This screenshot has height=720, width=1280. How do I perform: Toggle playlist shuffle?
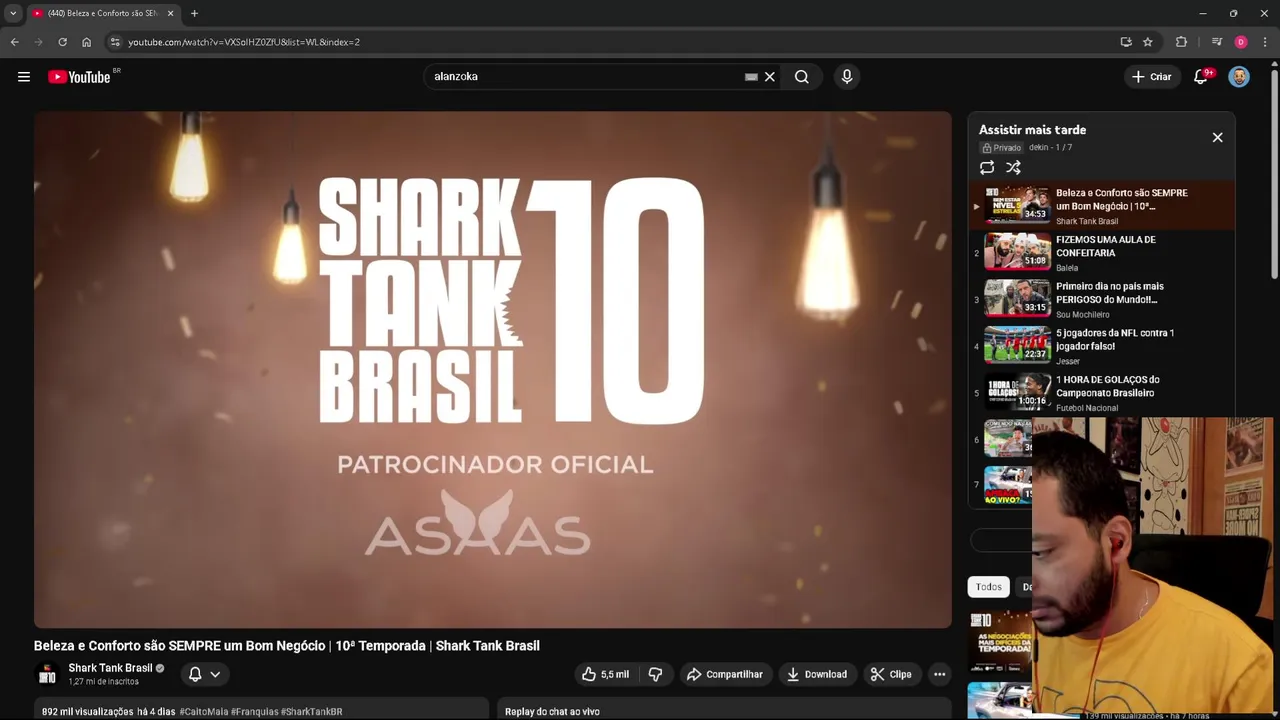[x=1013, y=168]
